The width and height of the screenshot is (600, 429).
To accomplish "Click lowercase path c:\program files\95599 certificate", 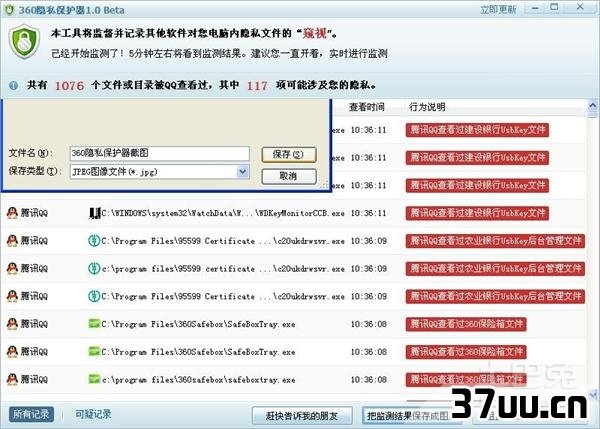I will pyautogui.click(x=223, y=269).
